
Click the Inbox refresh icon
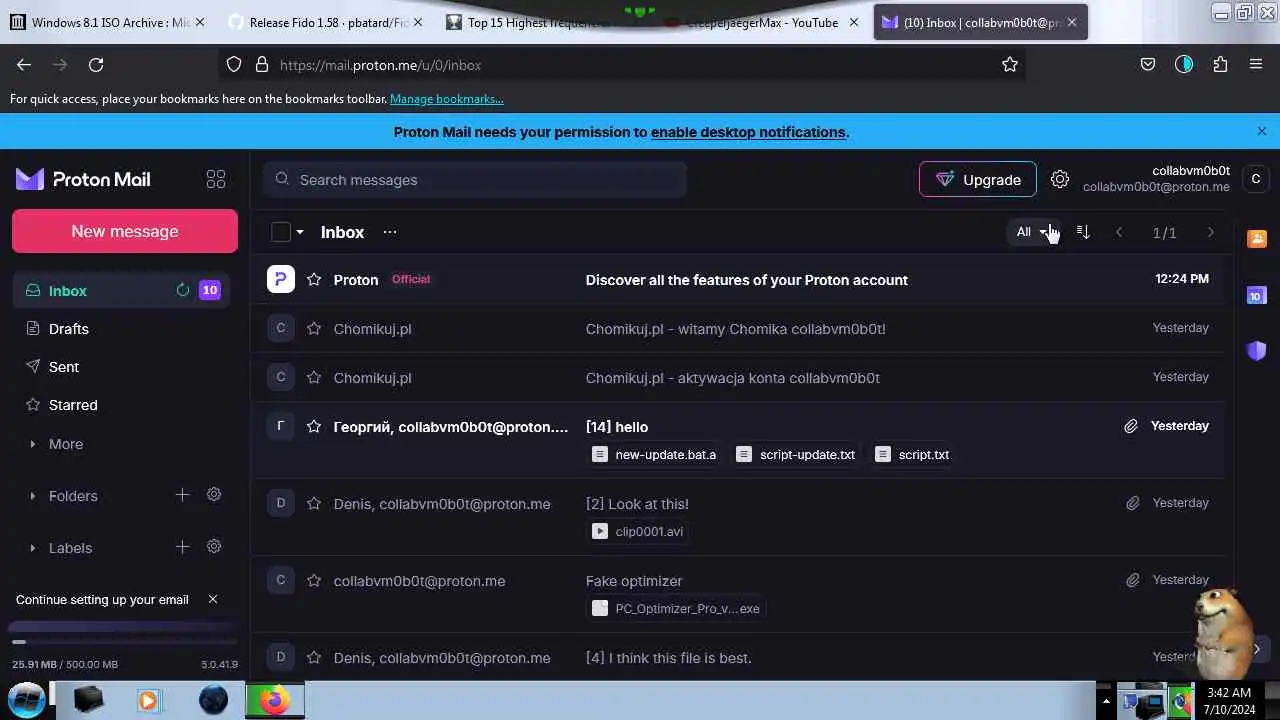183,290
